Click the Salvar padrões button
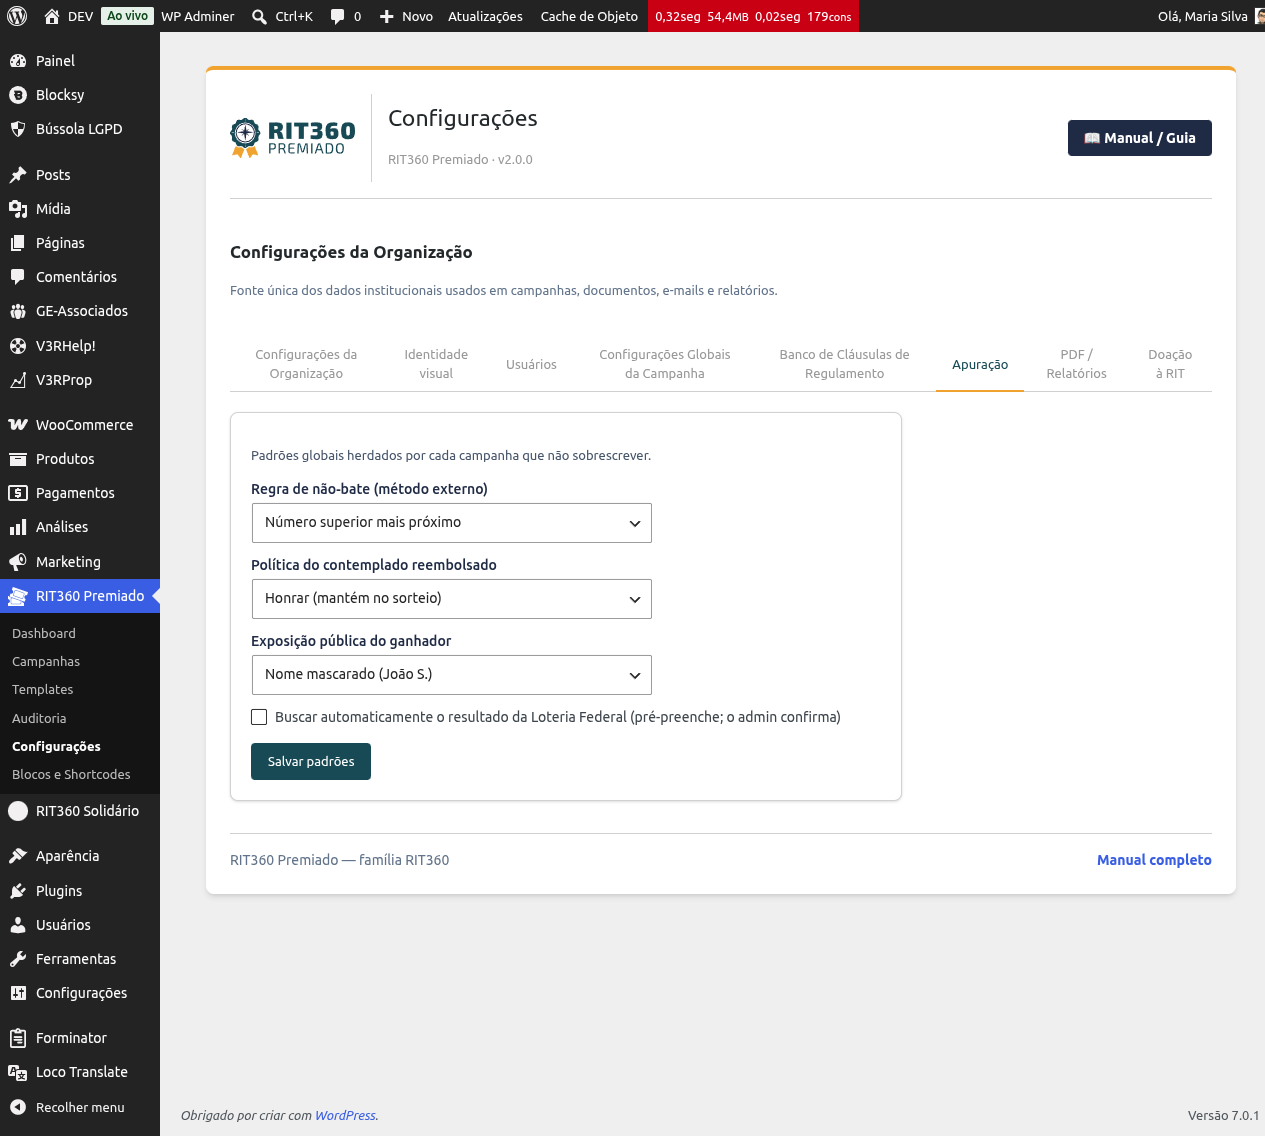 coord(311,762)
